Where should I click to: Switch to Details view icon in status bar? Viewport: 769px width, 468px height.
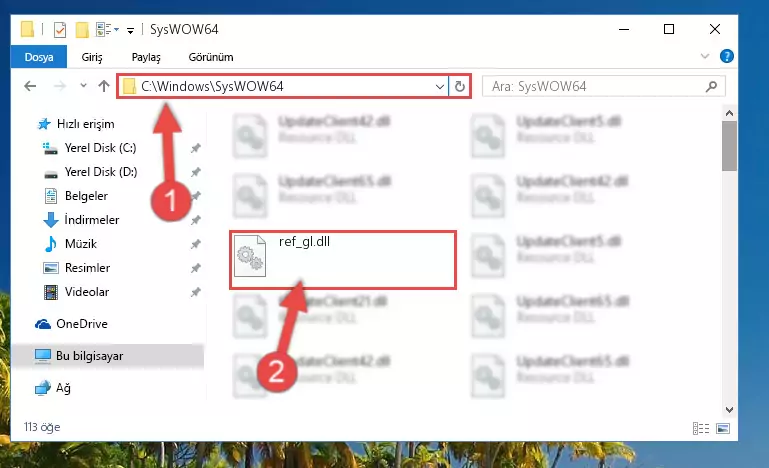click(701, 428)
